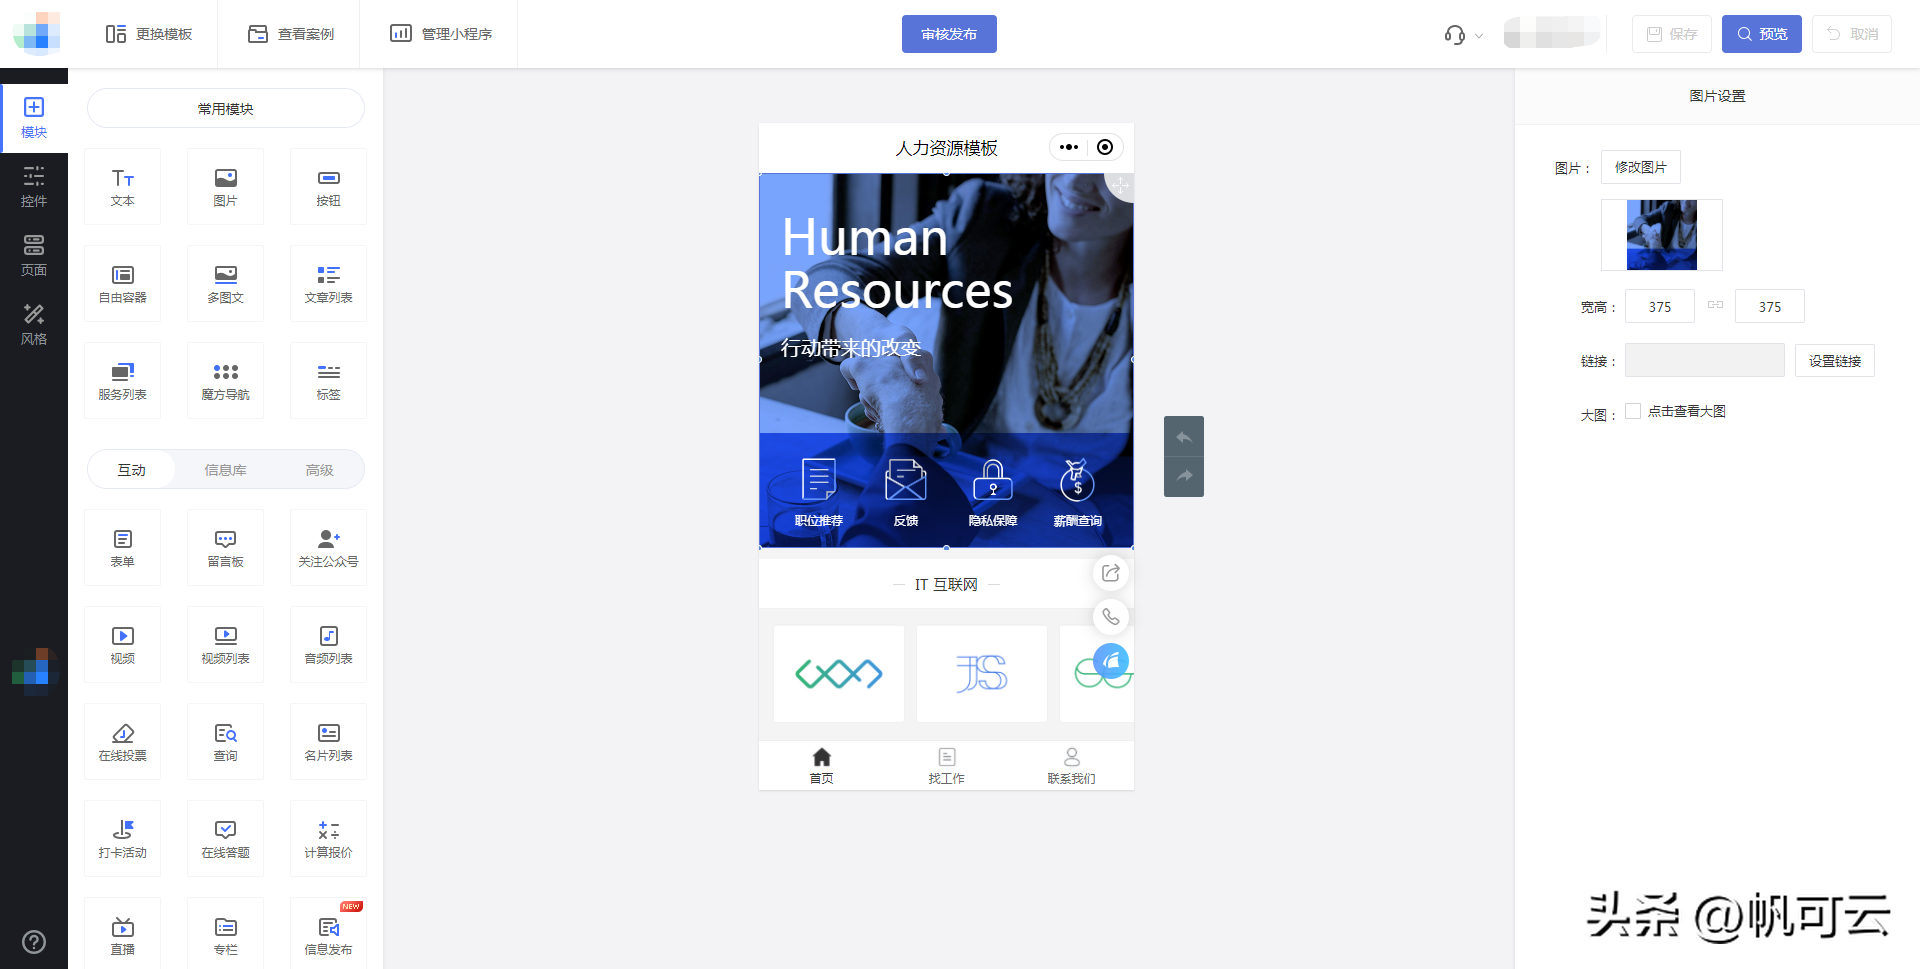Image resolution: width=1920 pixels, height=969 pixels.
Task: Open the mini program three-dots menu
Action: 1069,147
